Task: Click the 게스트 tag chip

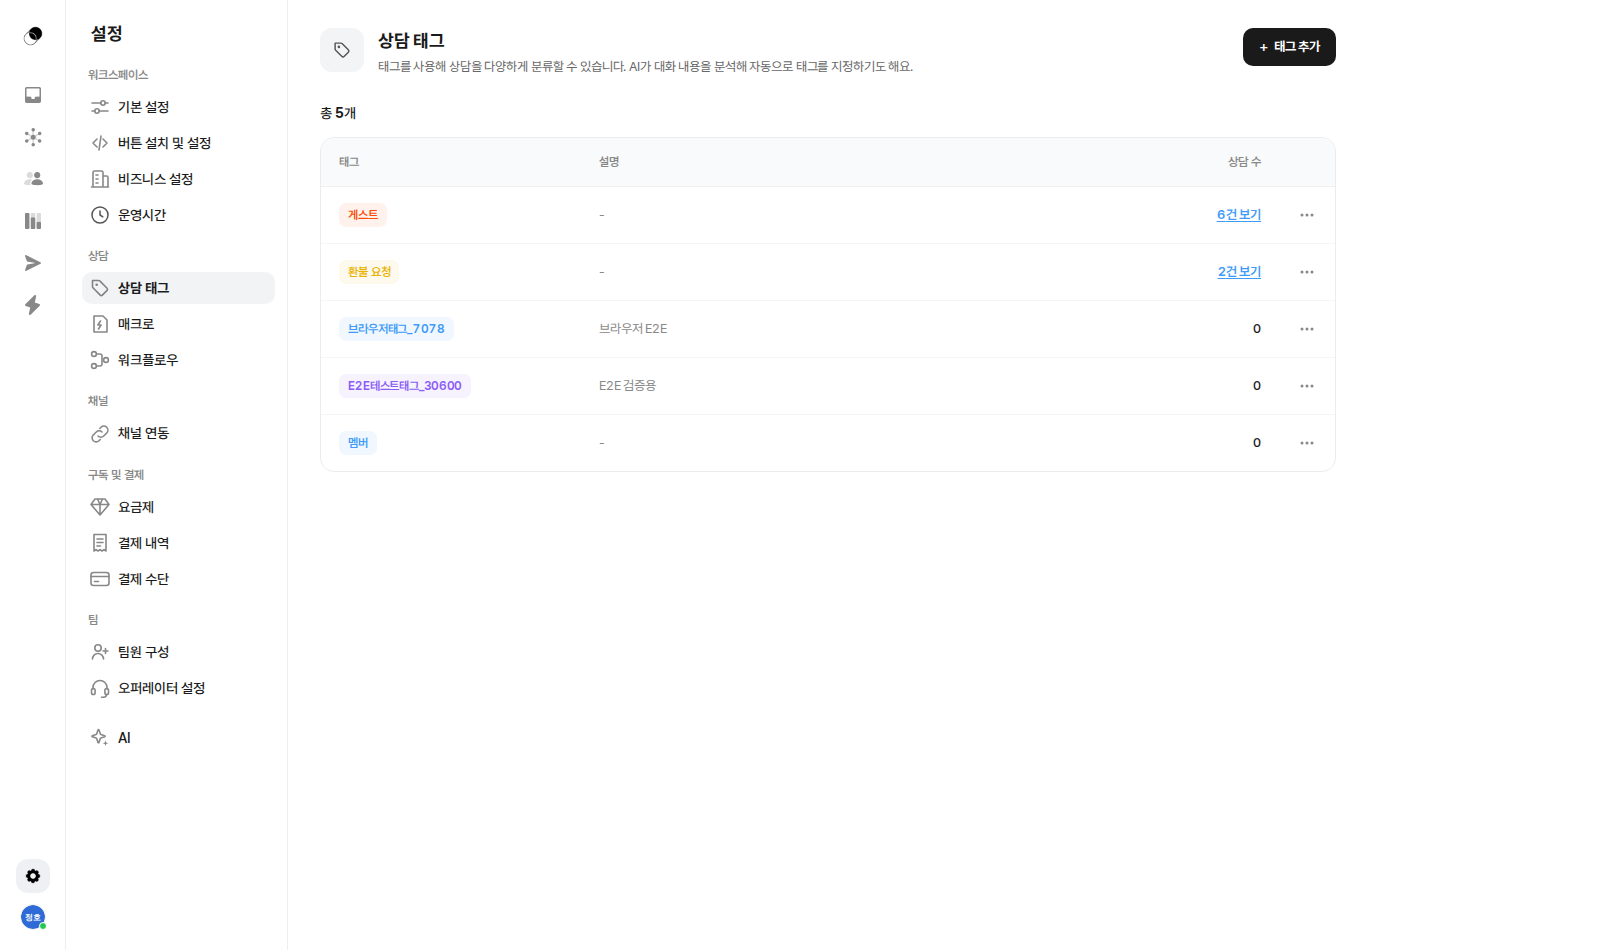Action: tap(363, 215)
